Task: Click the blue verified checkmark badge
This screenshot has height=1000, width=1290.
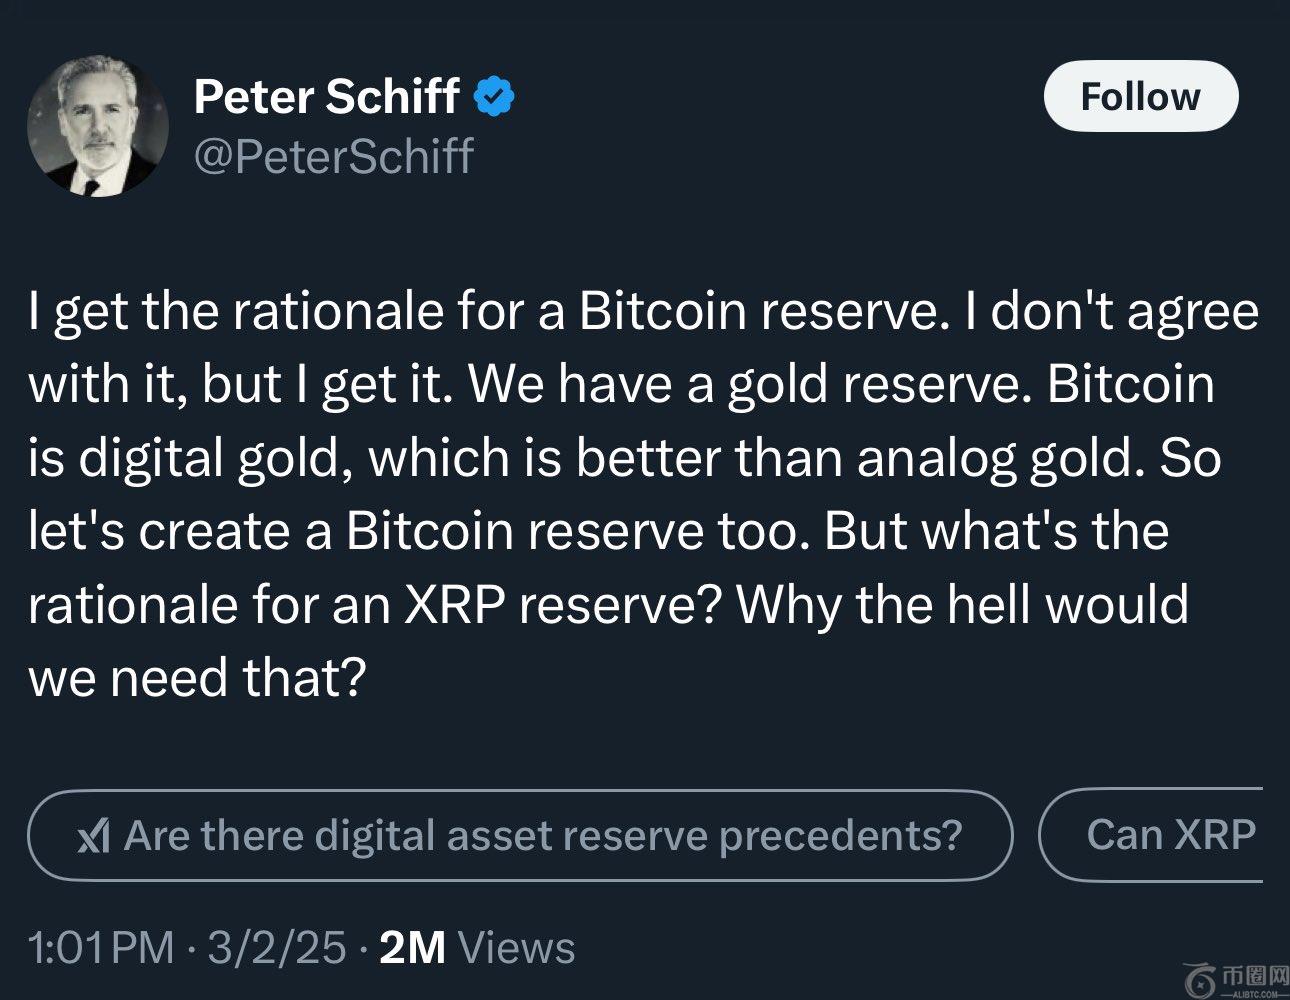Action: click(x=492, y=97)
